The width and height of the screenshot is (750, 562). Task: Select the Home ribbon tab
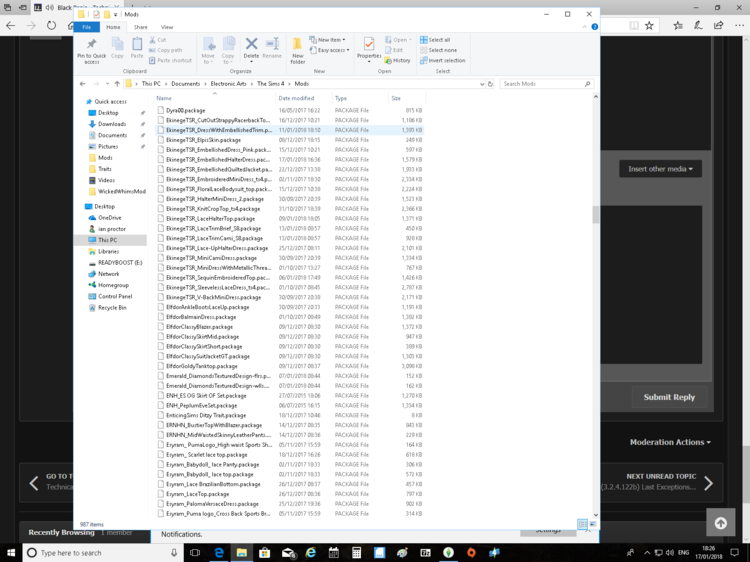(113, 27)
